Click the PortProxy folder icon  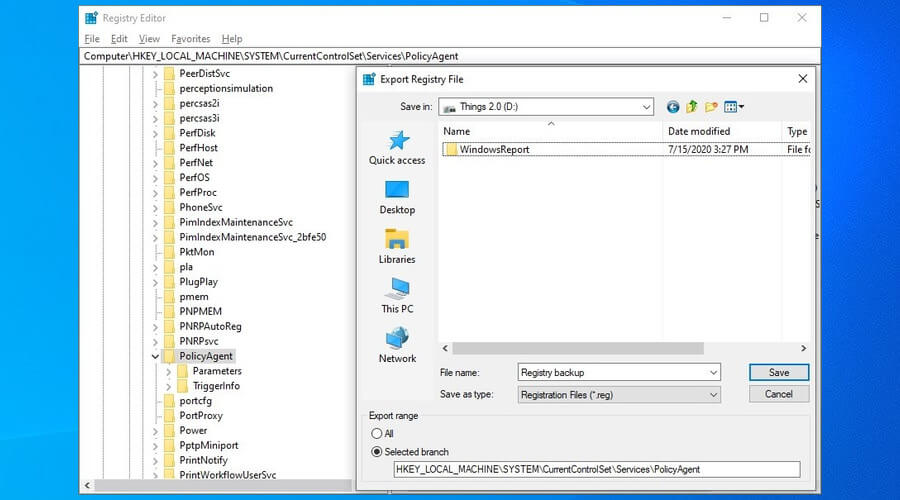pyautogui.click(x=169, y=416)
